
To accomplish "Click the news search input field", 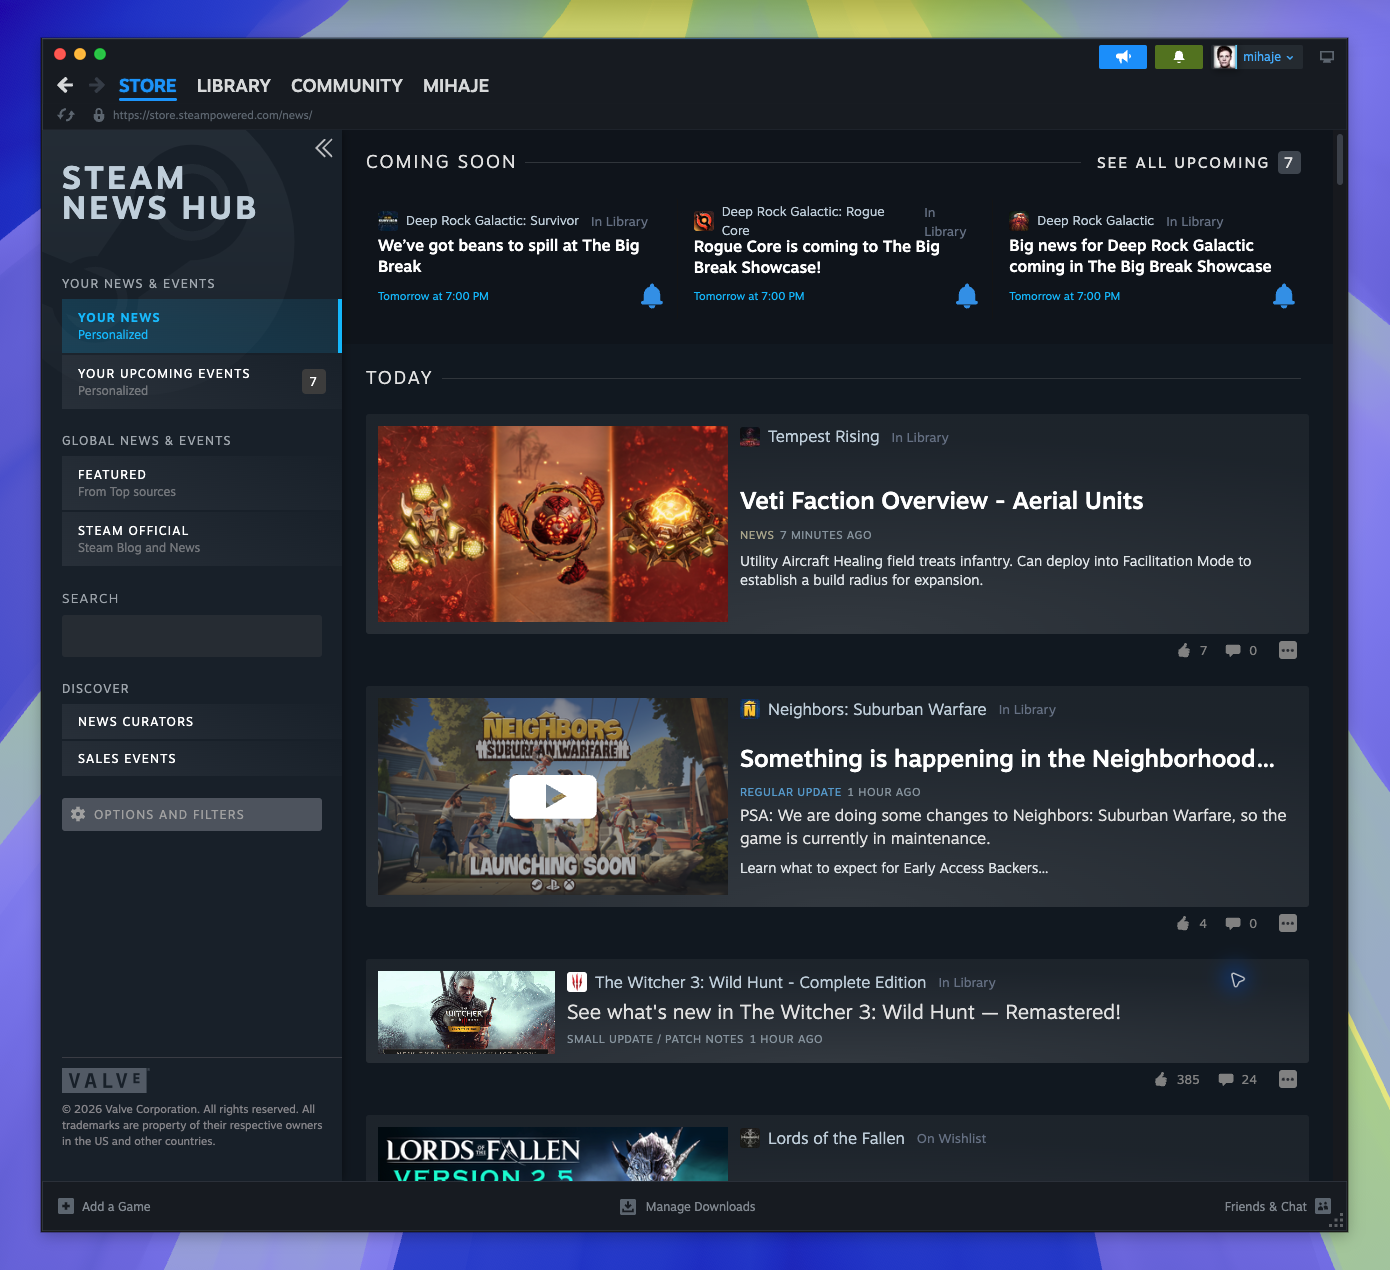I will (x=192, y=636).
